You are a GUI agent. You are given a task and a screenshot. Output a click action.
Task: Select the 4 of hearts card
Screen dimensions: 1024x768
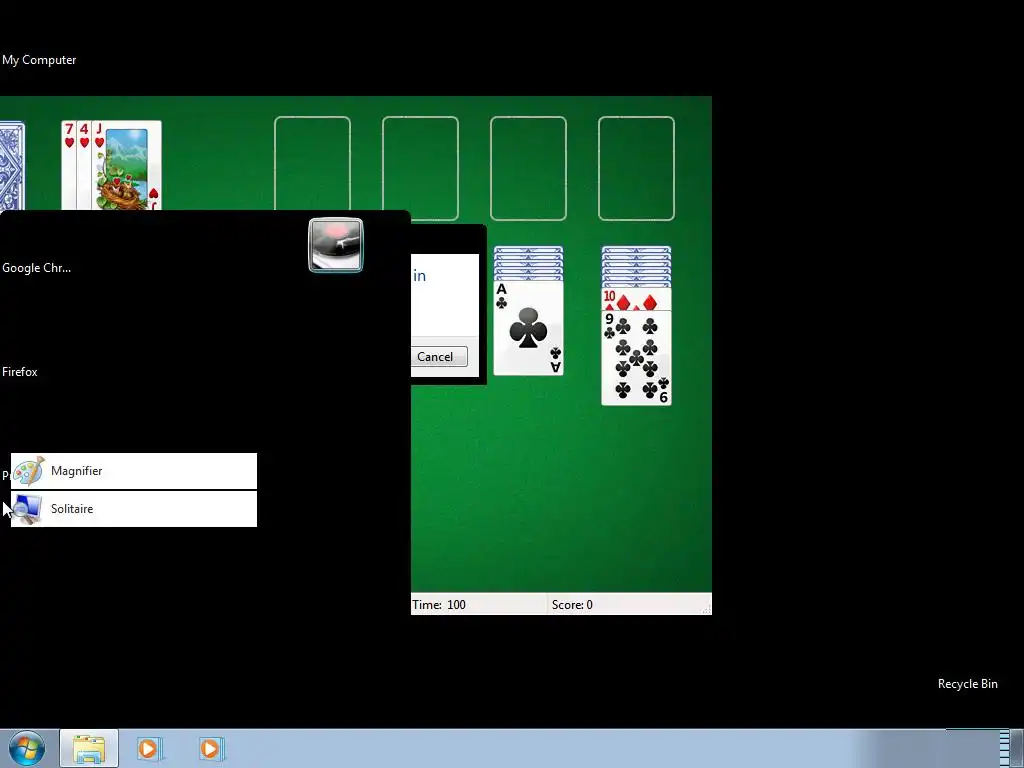click(84, 165)
